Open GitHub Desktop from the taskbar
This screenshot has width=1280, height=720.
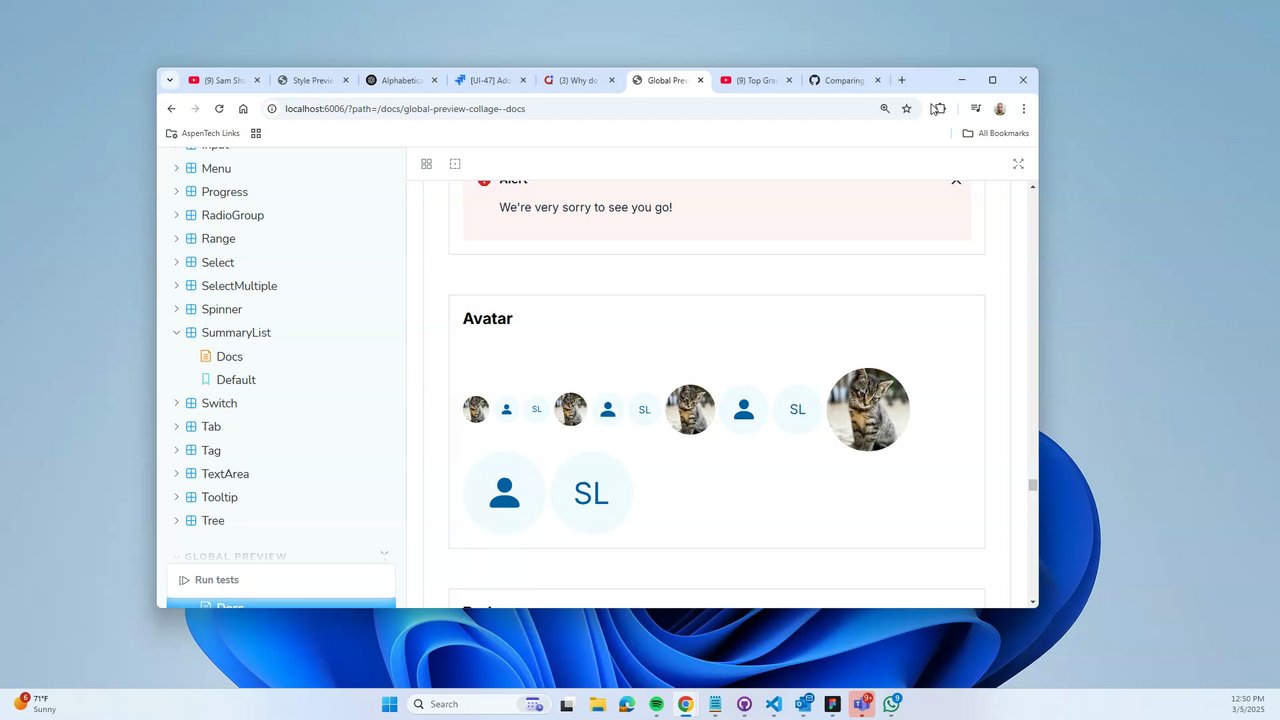(x=744, y=704)
